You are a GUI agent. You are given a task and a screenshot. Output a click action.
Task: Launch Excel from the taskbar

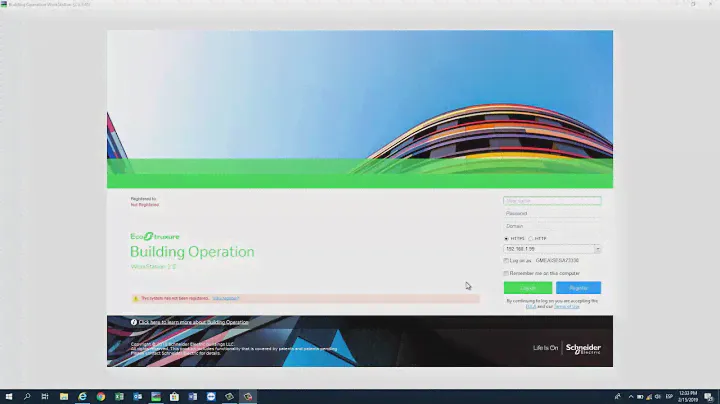tap(119, 396)
